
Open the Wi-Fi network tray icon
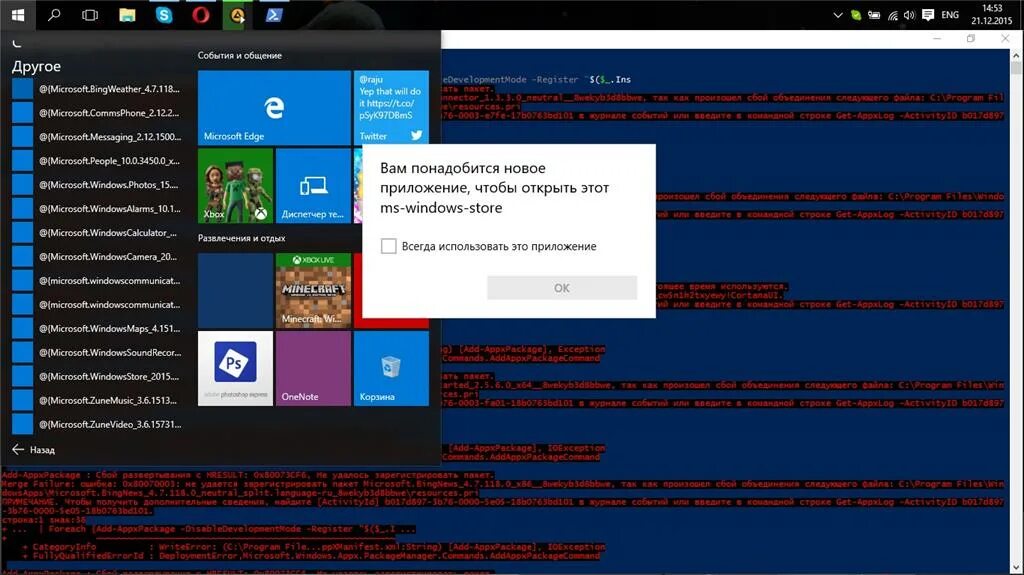[x=892, y=15]
